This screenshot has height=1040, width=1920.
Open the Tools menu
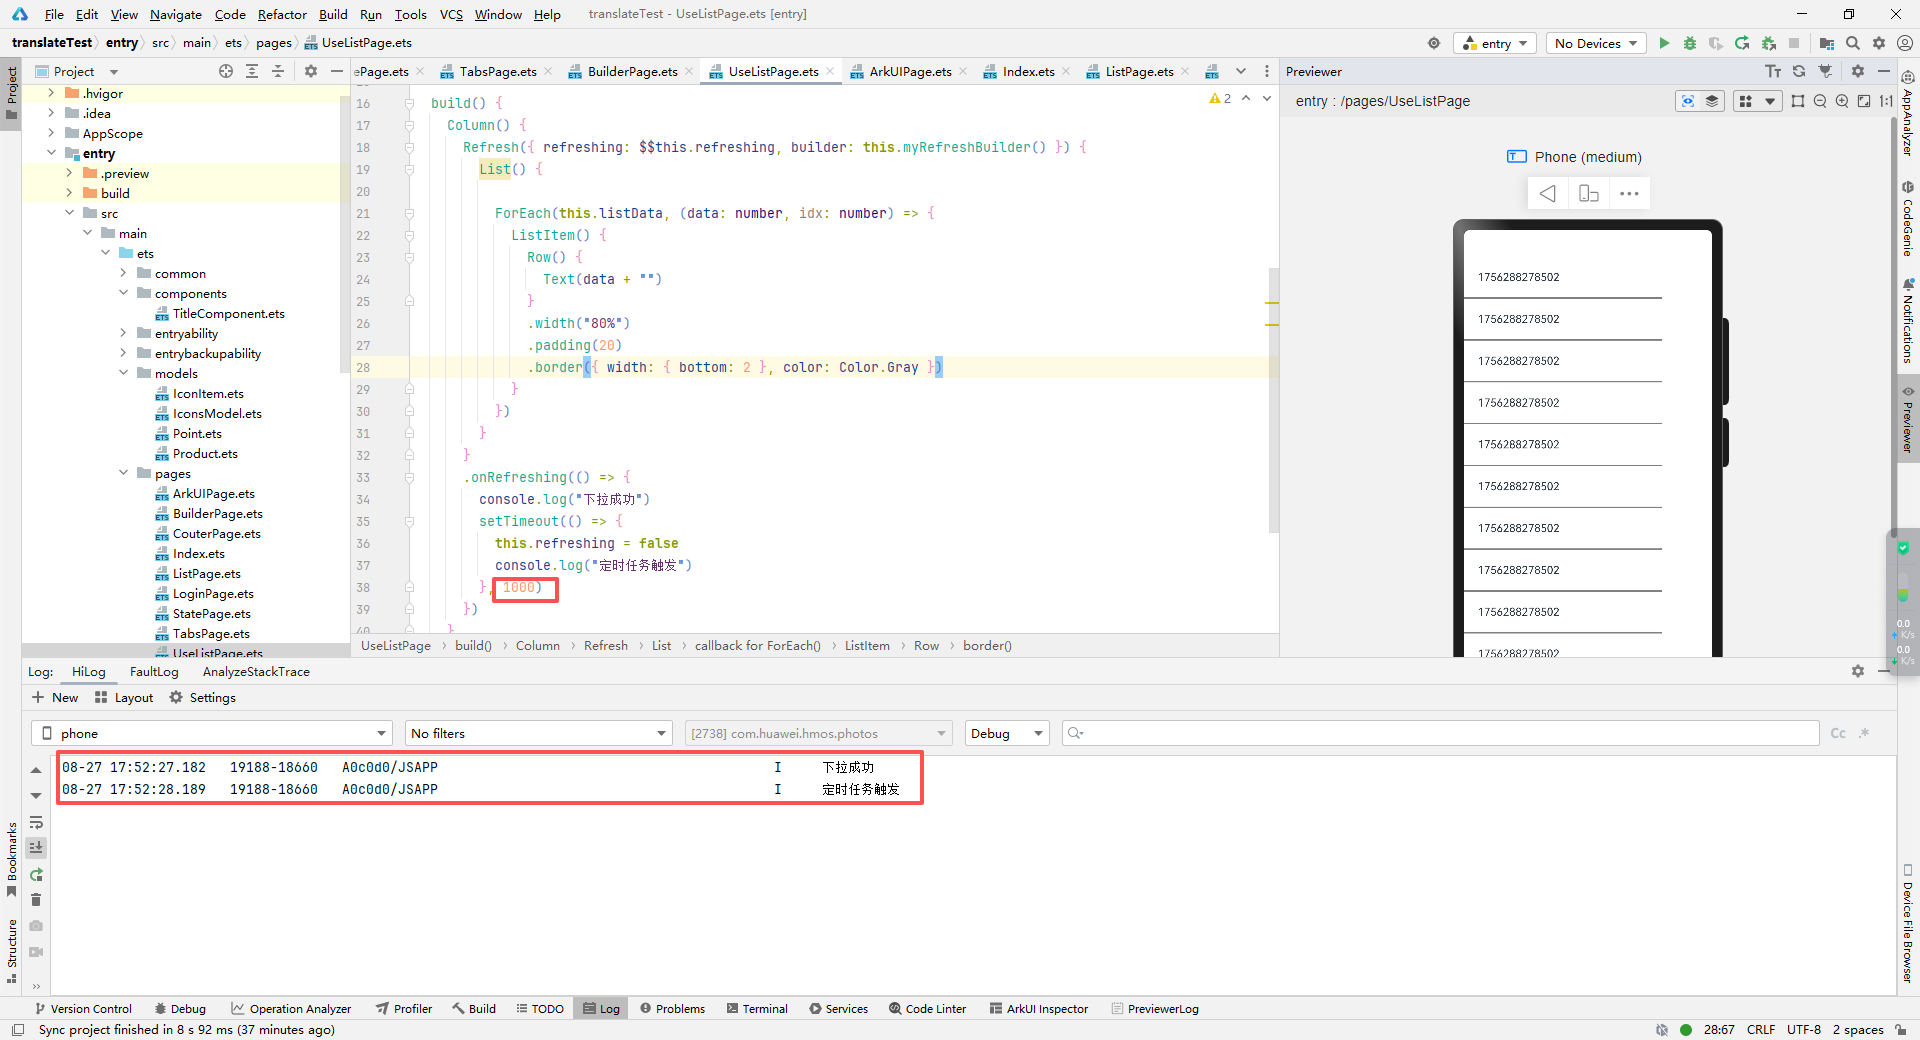coord(410,14)
